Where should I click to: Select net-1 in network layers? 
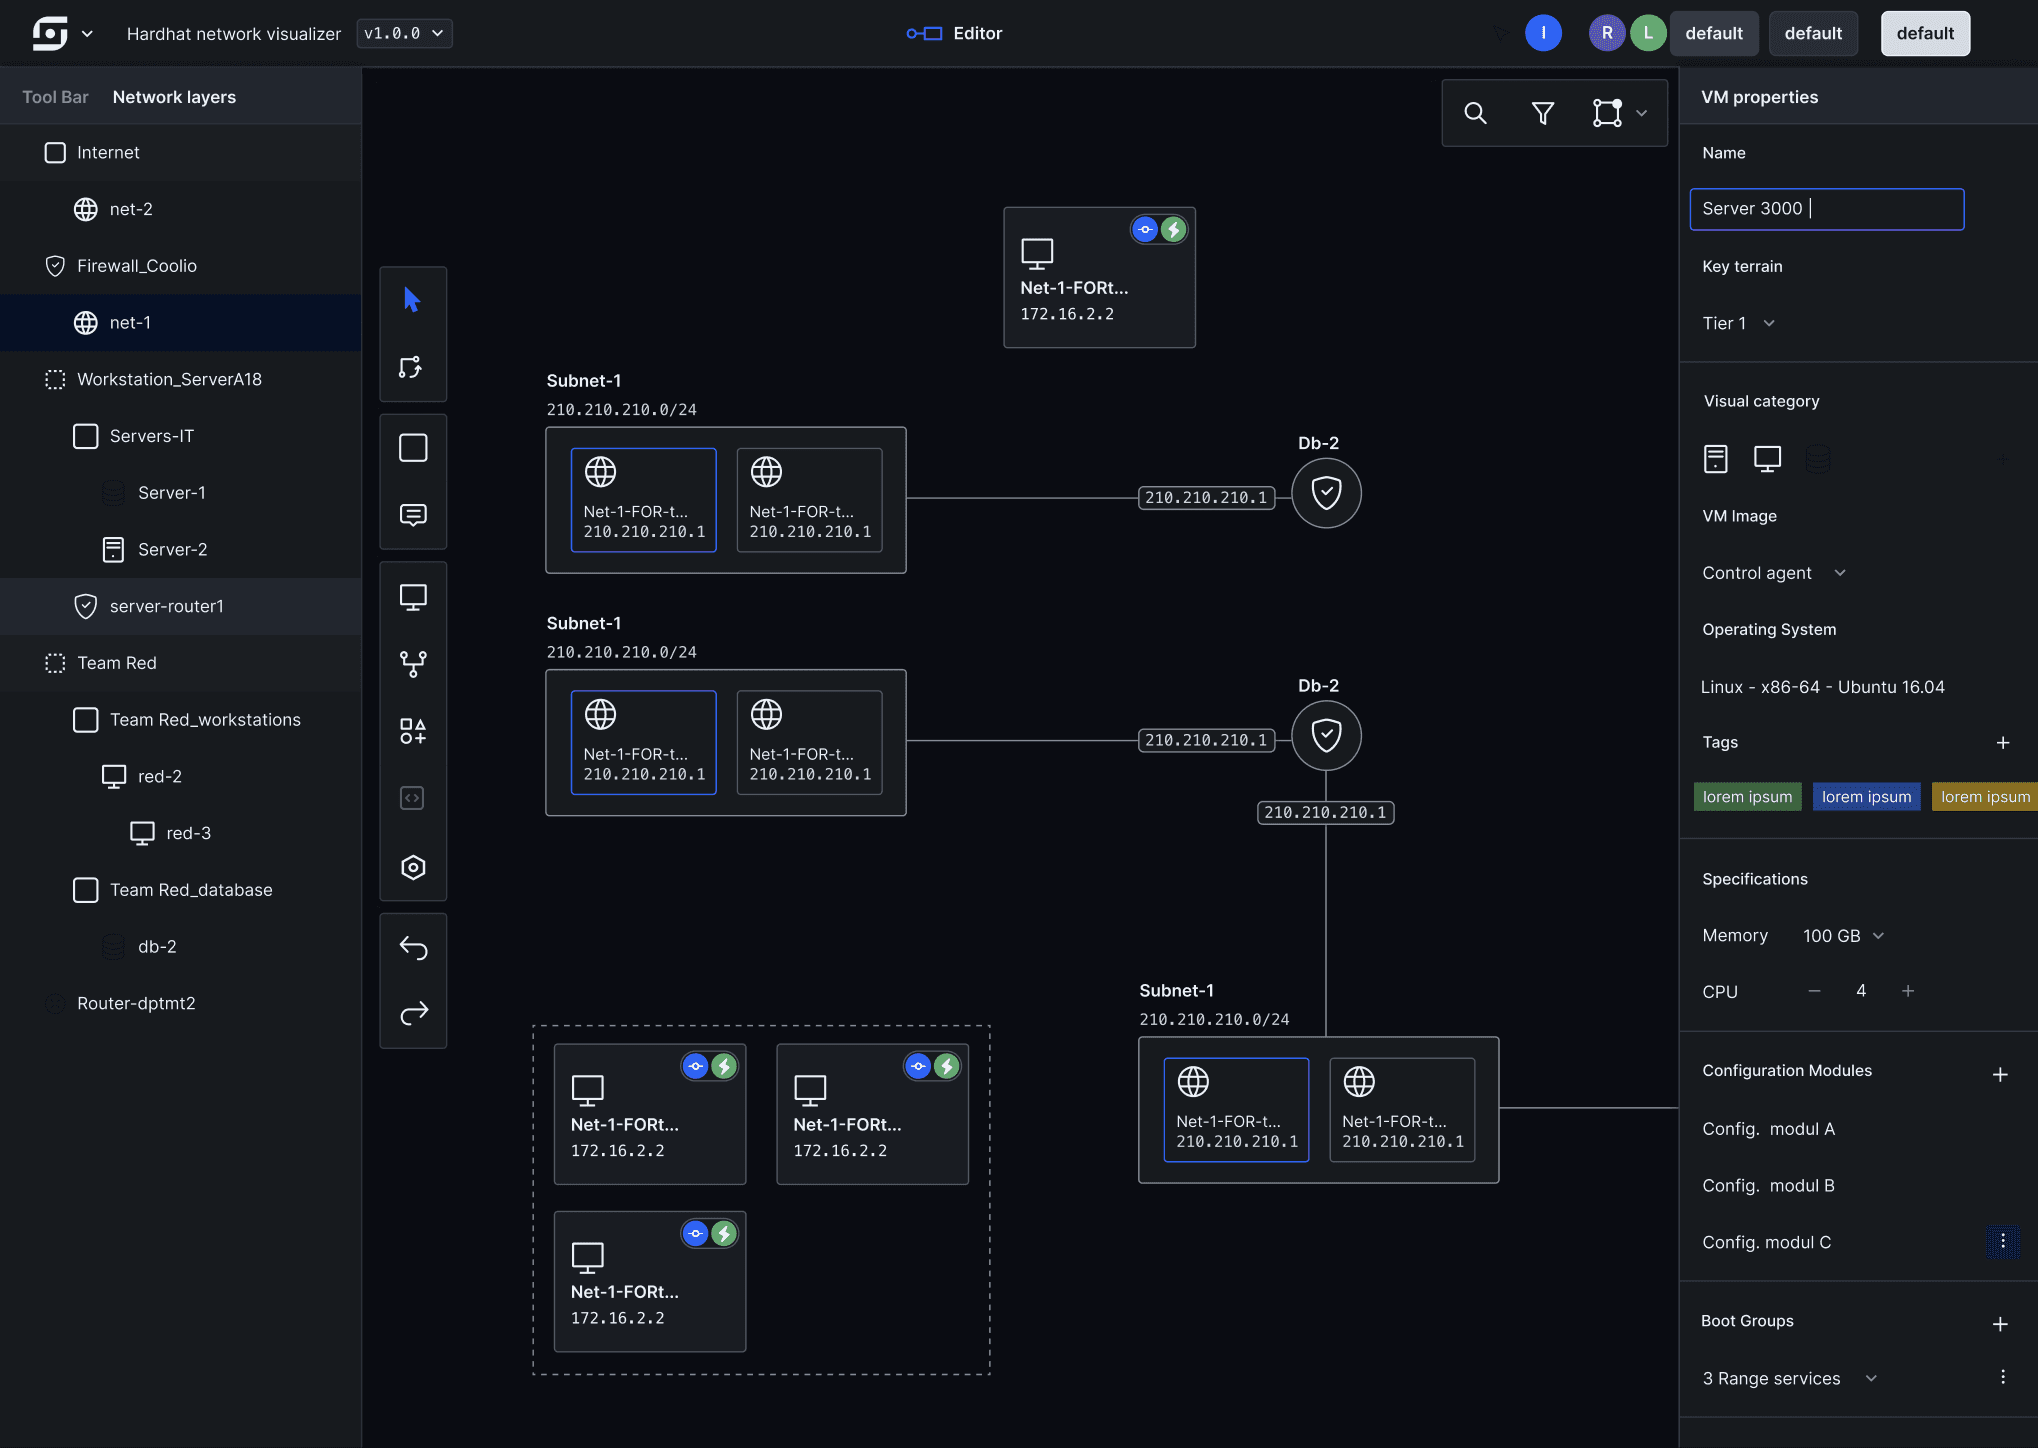click(x=130, y=322)
